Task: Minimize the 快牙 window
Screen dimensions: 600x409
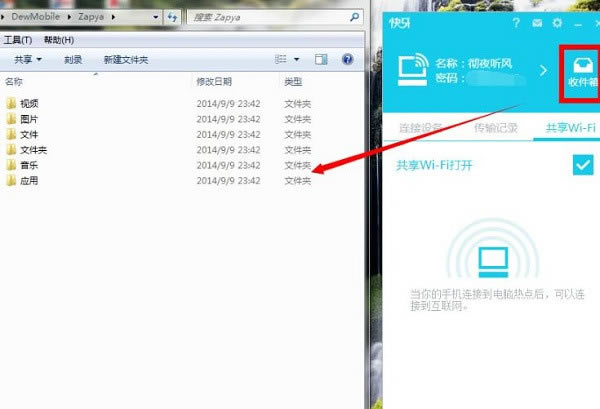Action: click(578, 24)
